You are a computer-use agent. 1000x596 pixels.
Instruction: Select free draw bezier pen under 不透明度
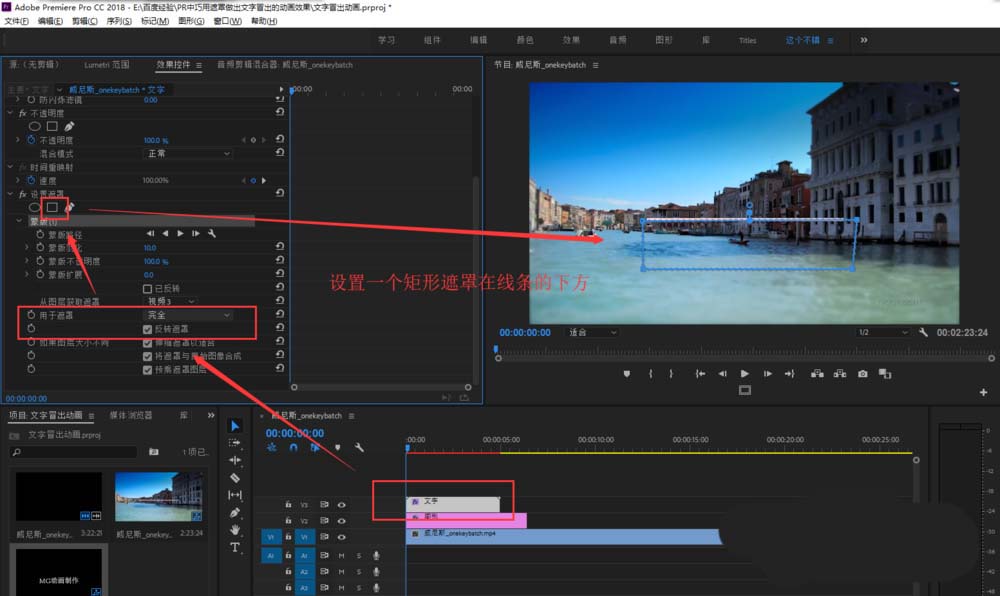coord(69,126)
